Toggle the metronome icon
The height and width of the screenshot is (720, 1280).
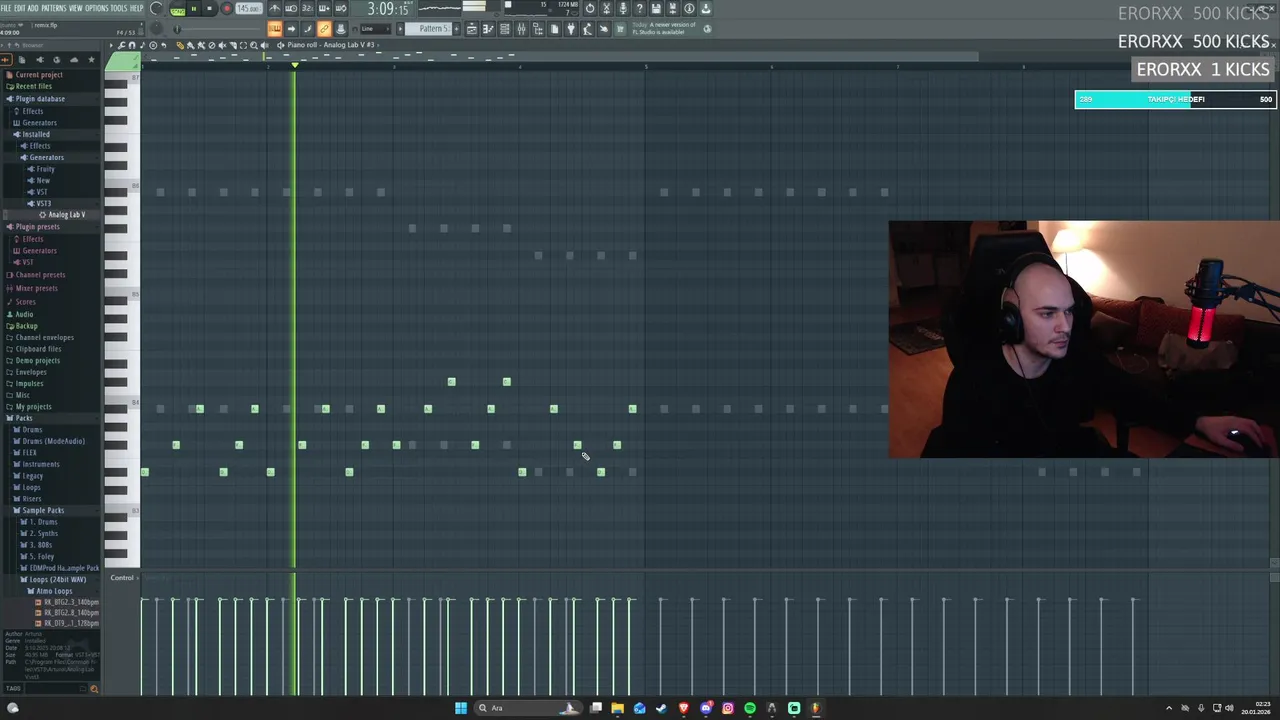[x=274, y=8]
